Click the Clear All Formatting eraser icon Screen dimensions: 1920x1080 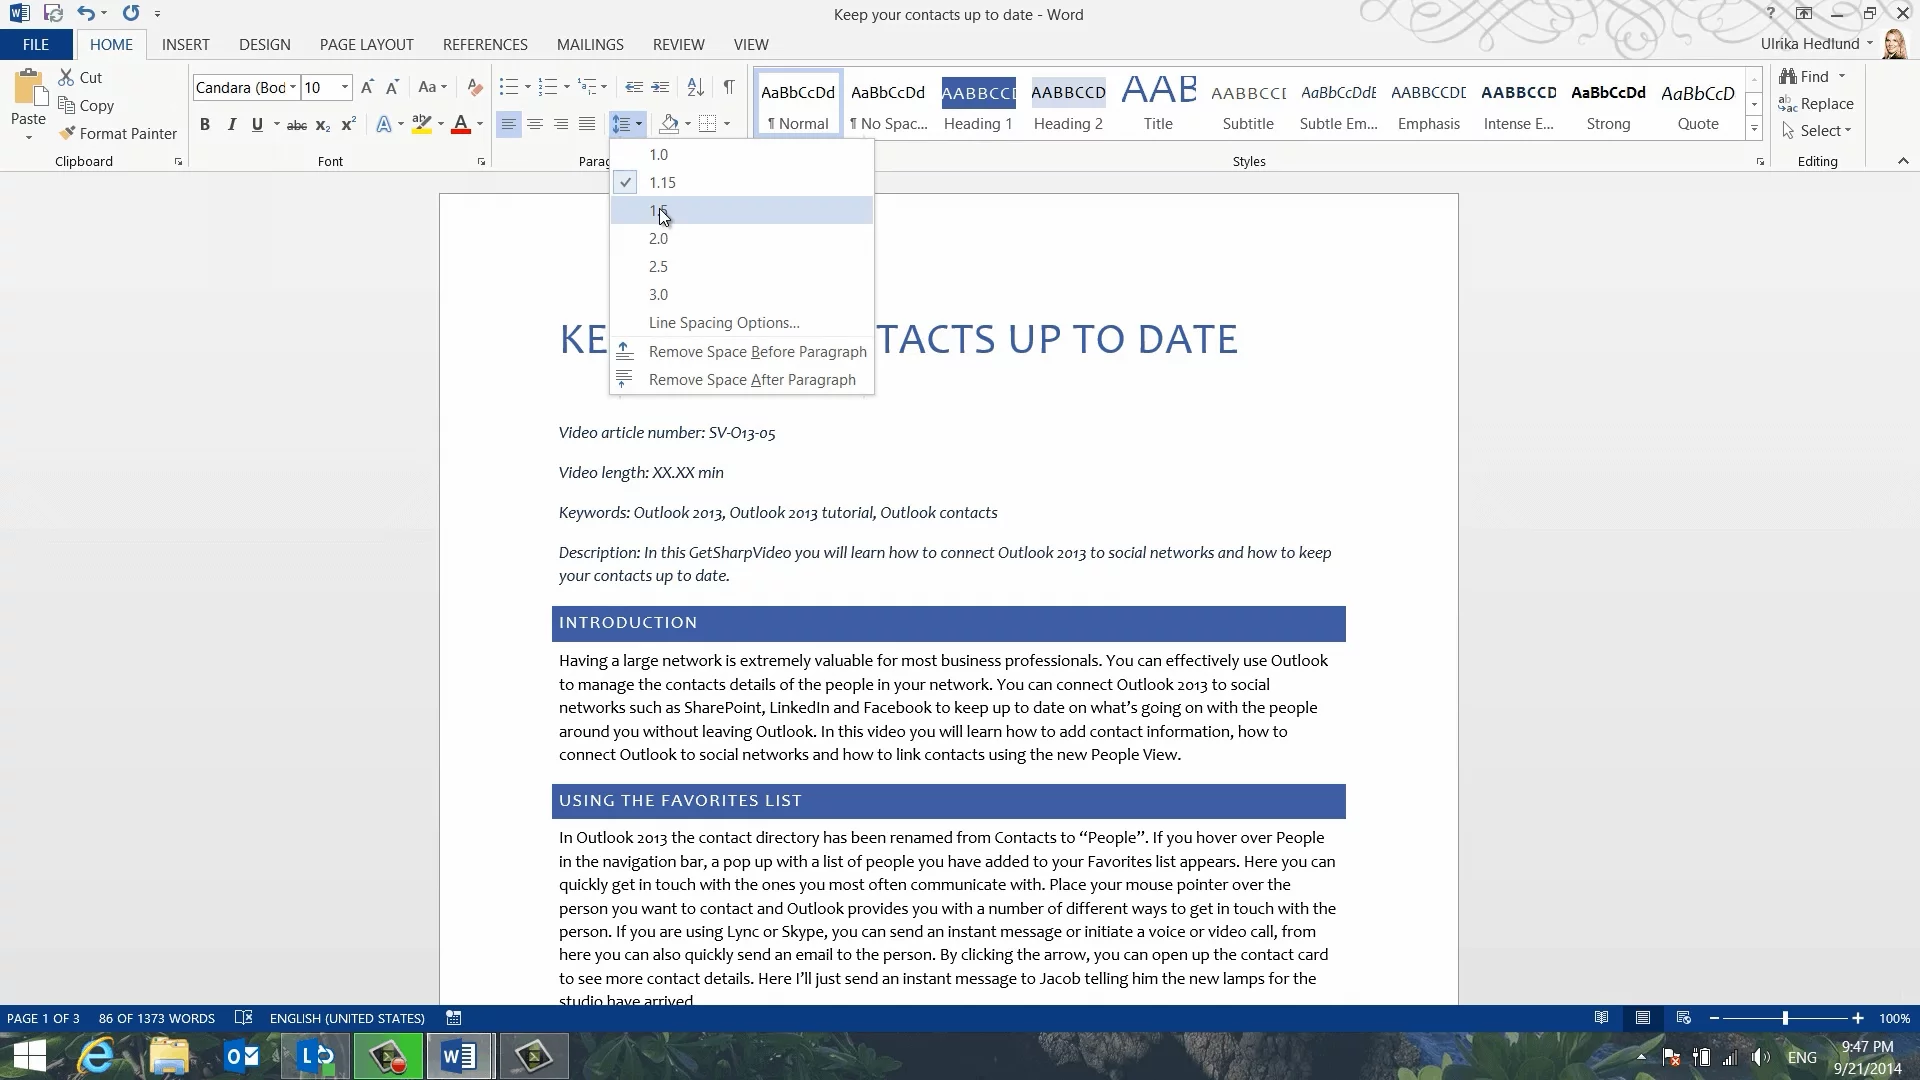tap(475, 87)
